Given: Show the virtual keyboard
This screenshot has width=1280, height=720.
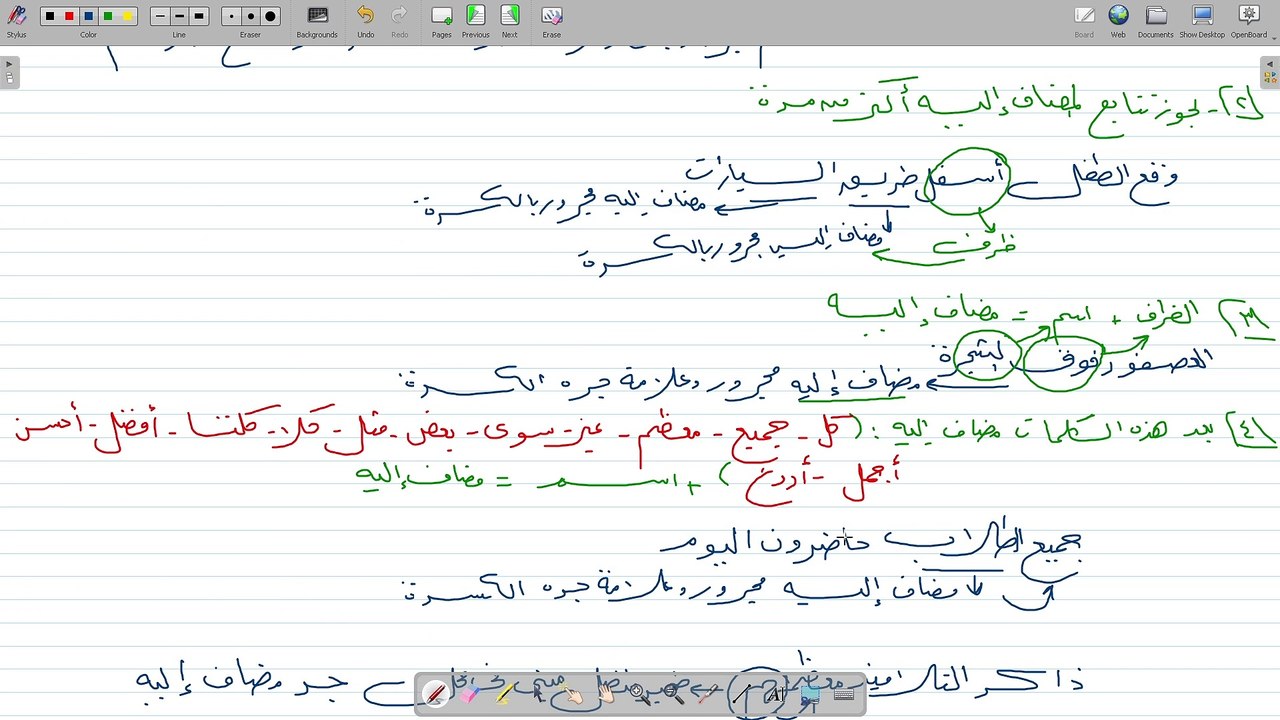Looking at the screenshot, I should 843,694.
